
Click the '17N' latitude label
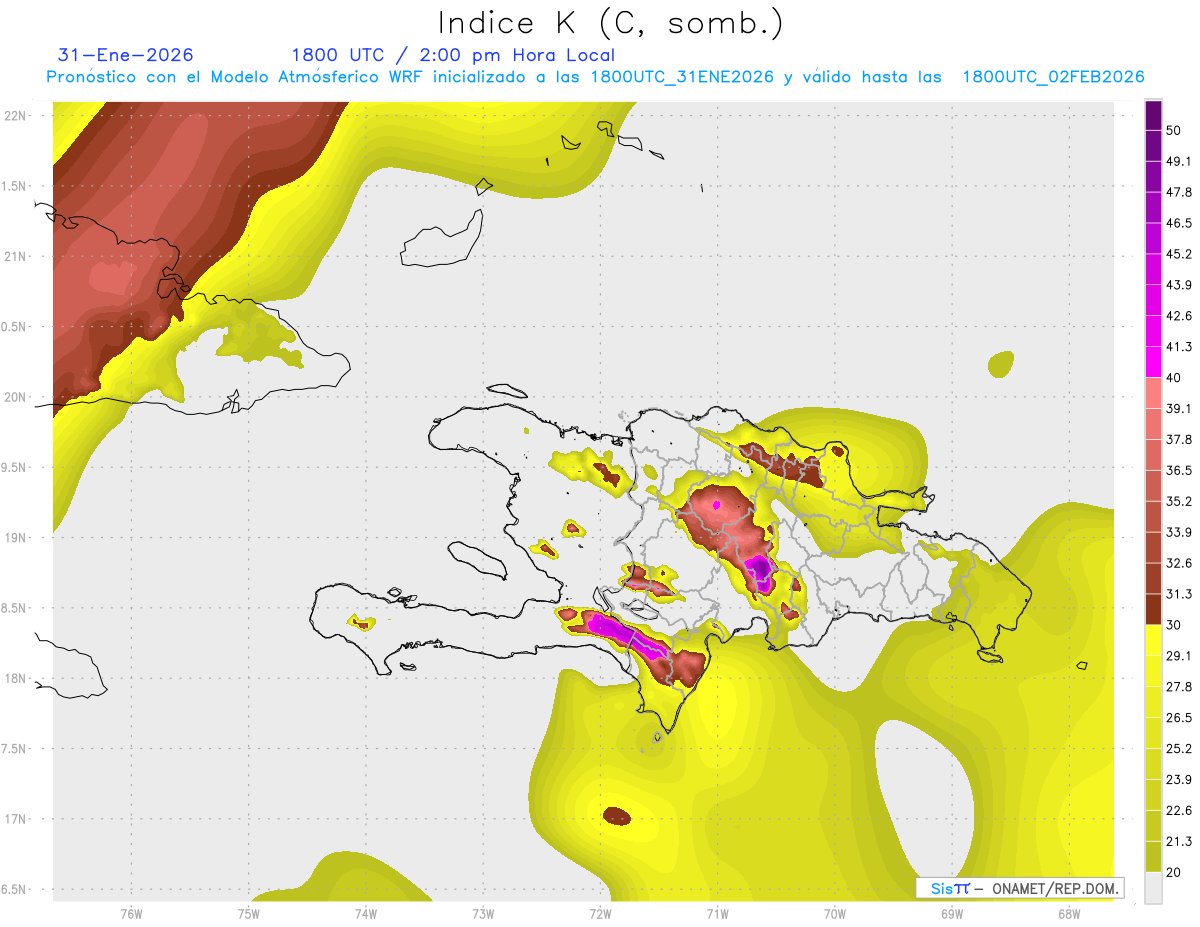[16, 819]
